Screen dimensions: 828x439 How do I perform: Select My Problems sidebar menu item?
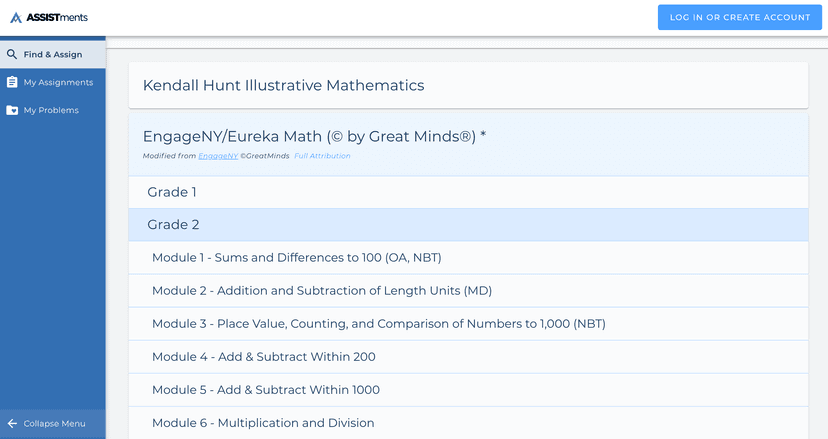click(x=51, y=110)
